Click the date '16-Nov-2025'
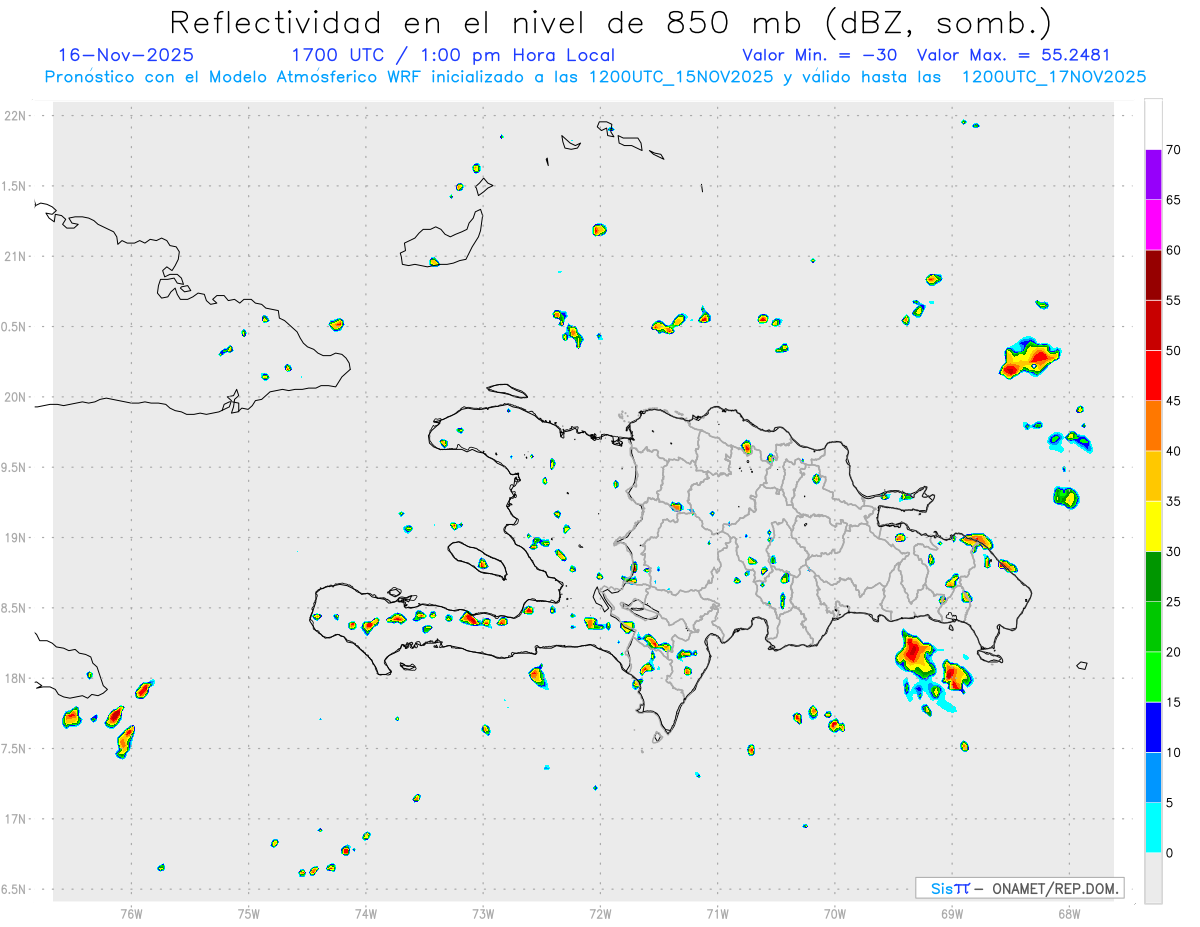Viewport: 1200px width, 927px height. [126, 55]
